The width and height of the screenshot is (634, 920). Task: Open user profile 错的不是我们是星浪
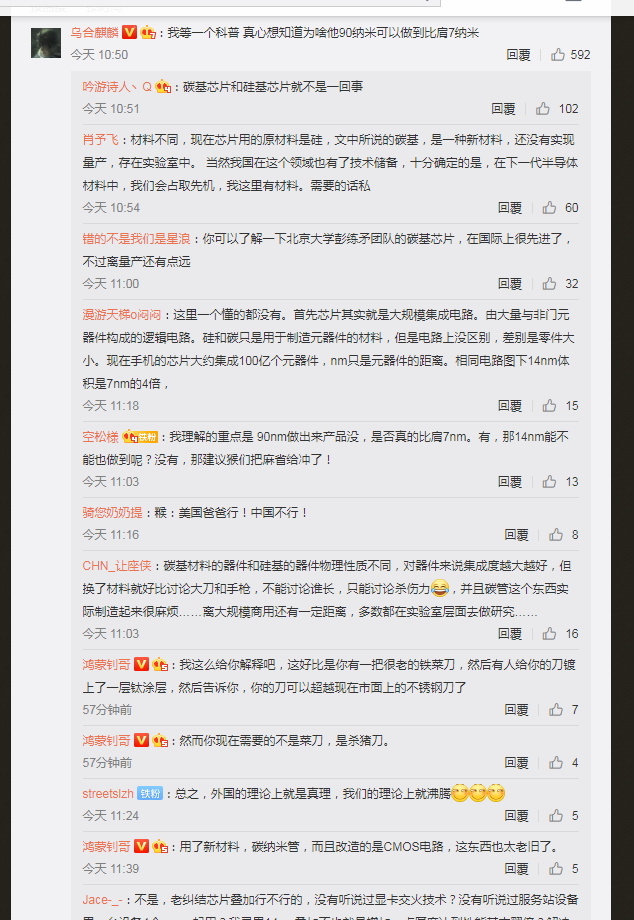[136, 239]
